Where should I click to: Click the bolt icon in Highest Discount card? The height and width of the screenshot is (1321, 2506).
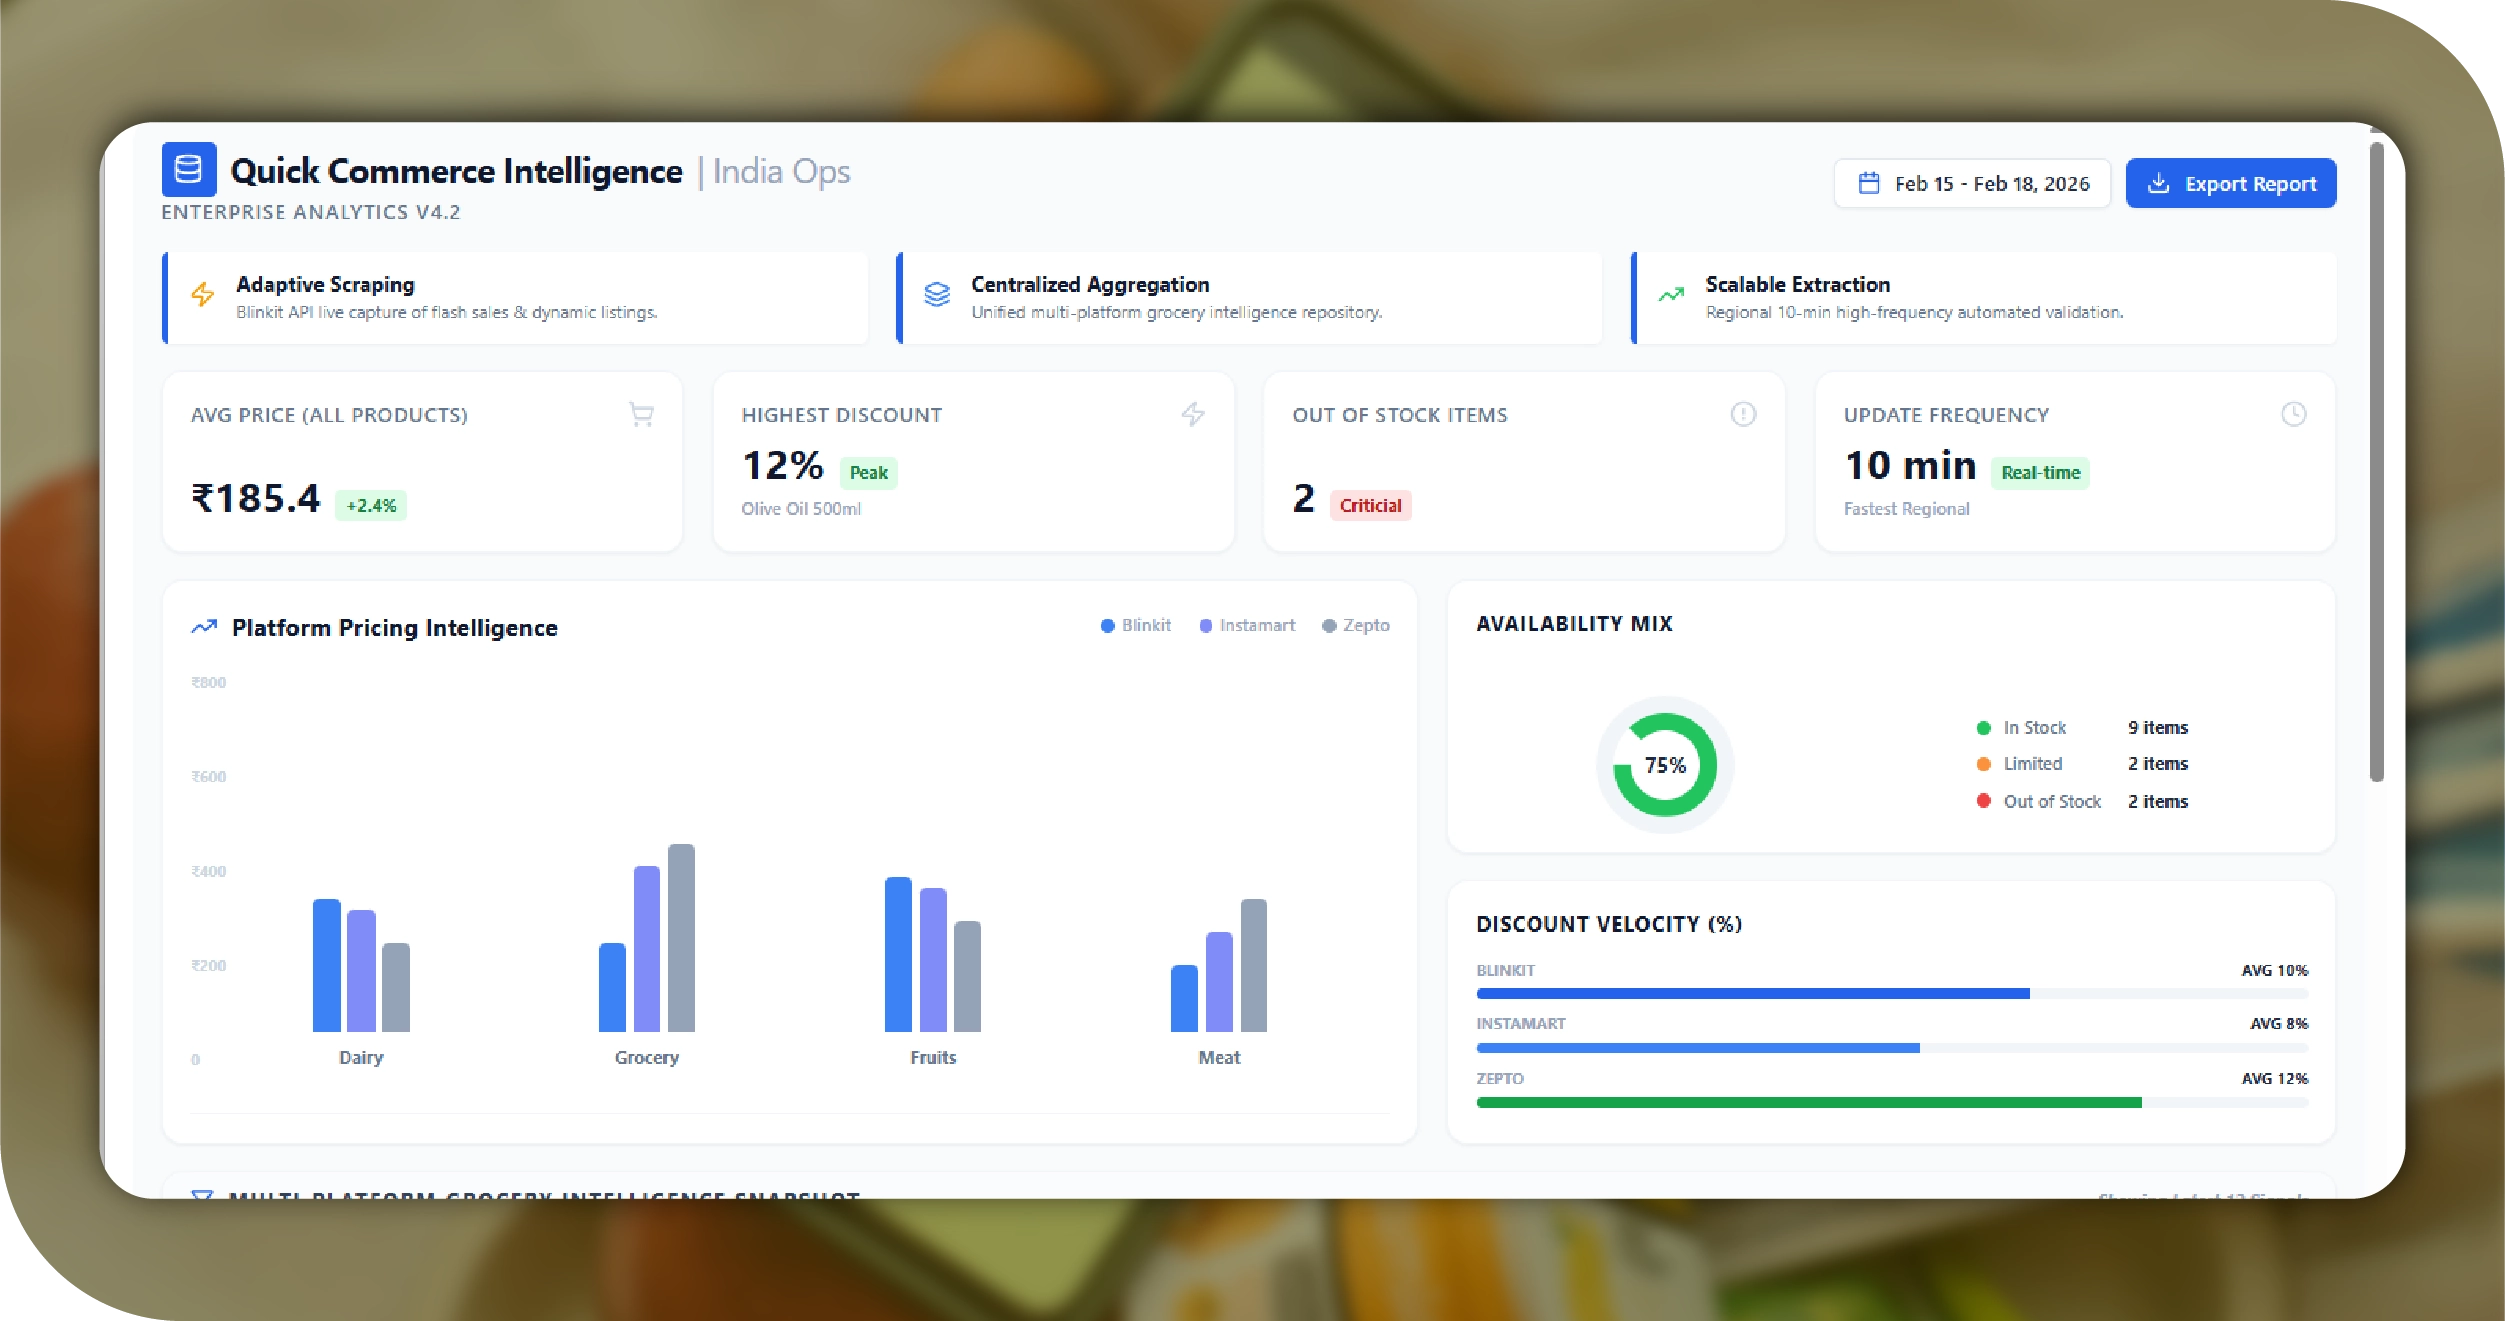[1192, 414]
